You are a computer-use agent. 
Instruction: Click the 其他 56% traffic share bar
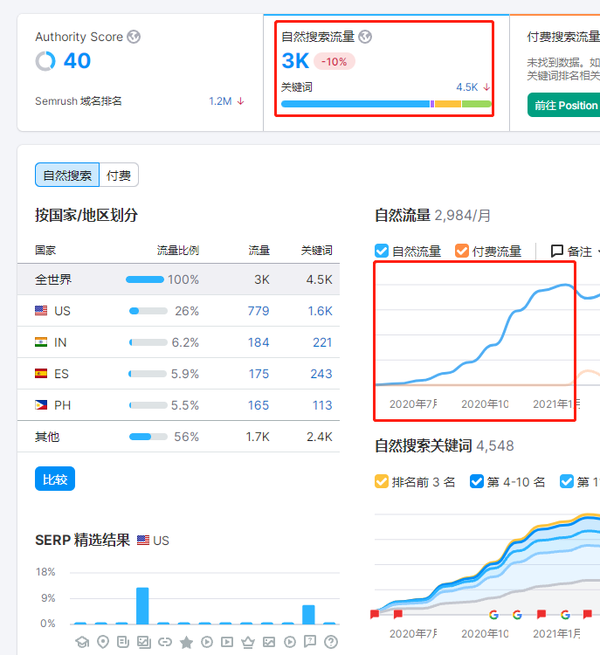coord(148,437)
